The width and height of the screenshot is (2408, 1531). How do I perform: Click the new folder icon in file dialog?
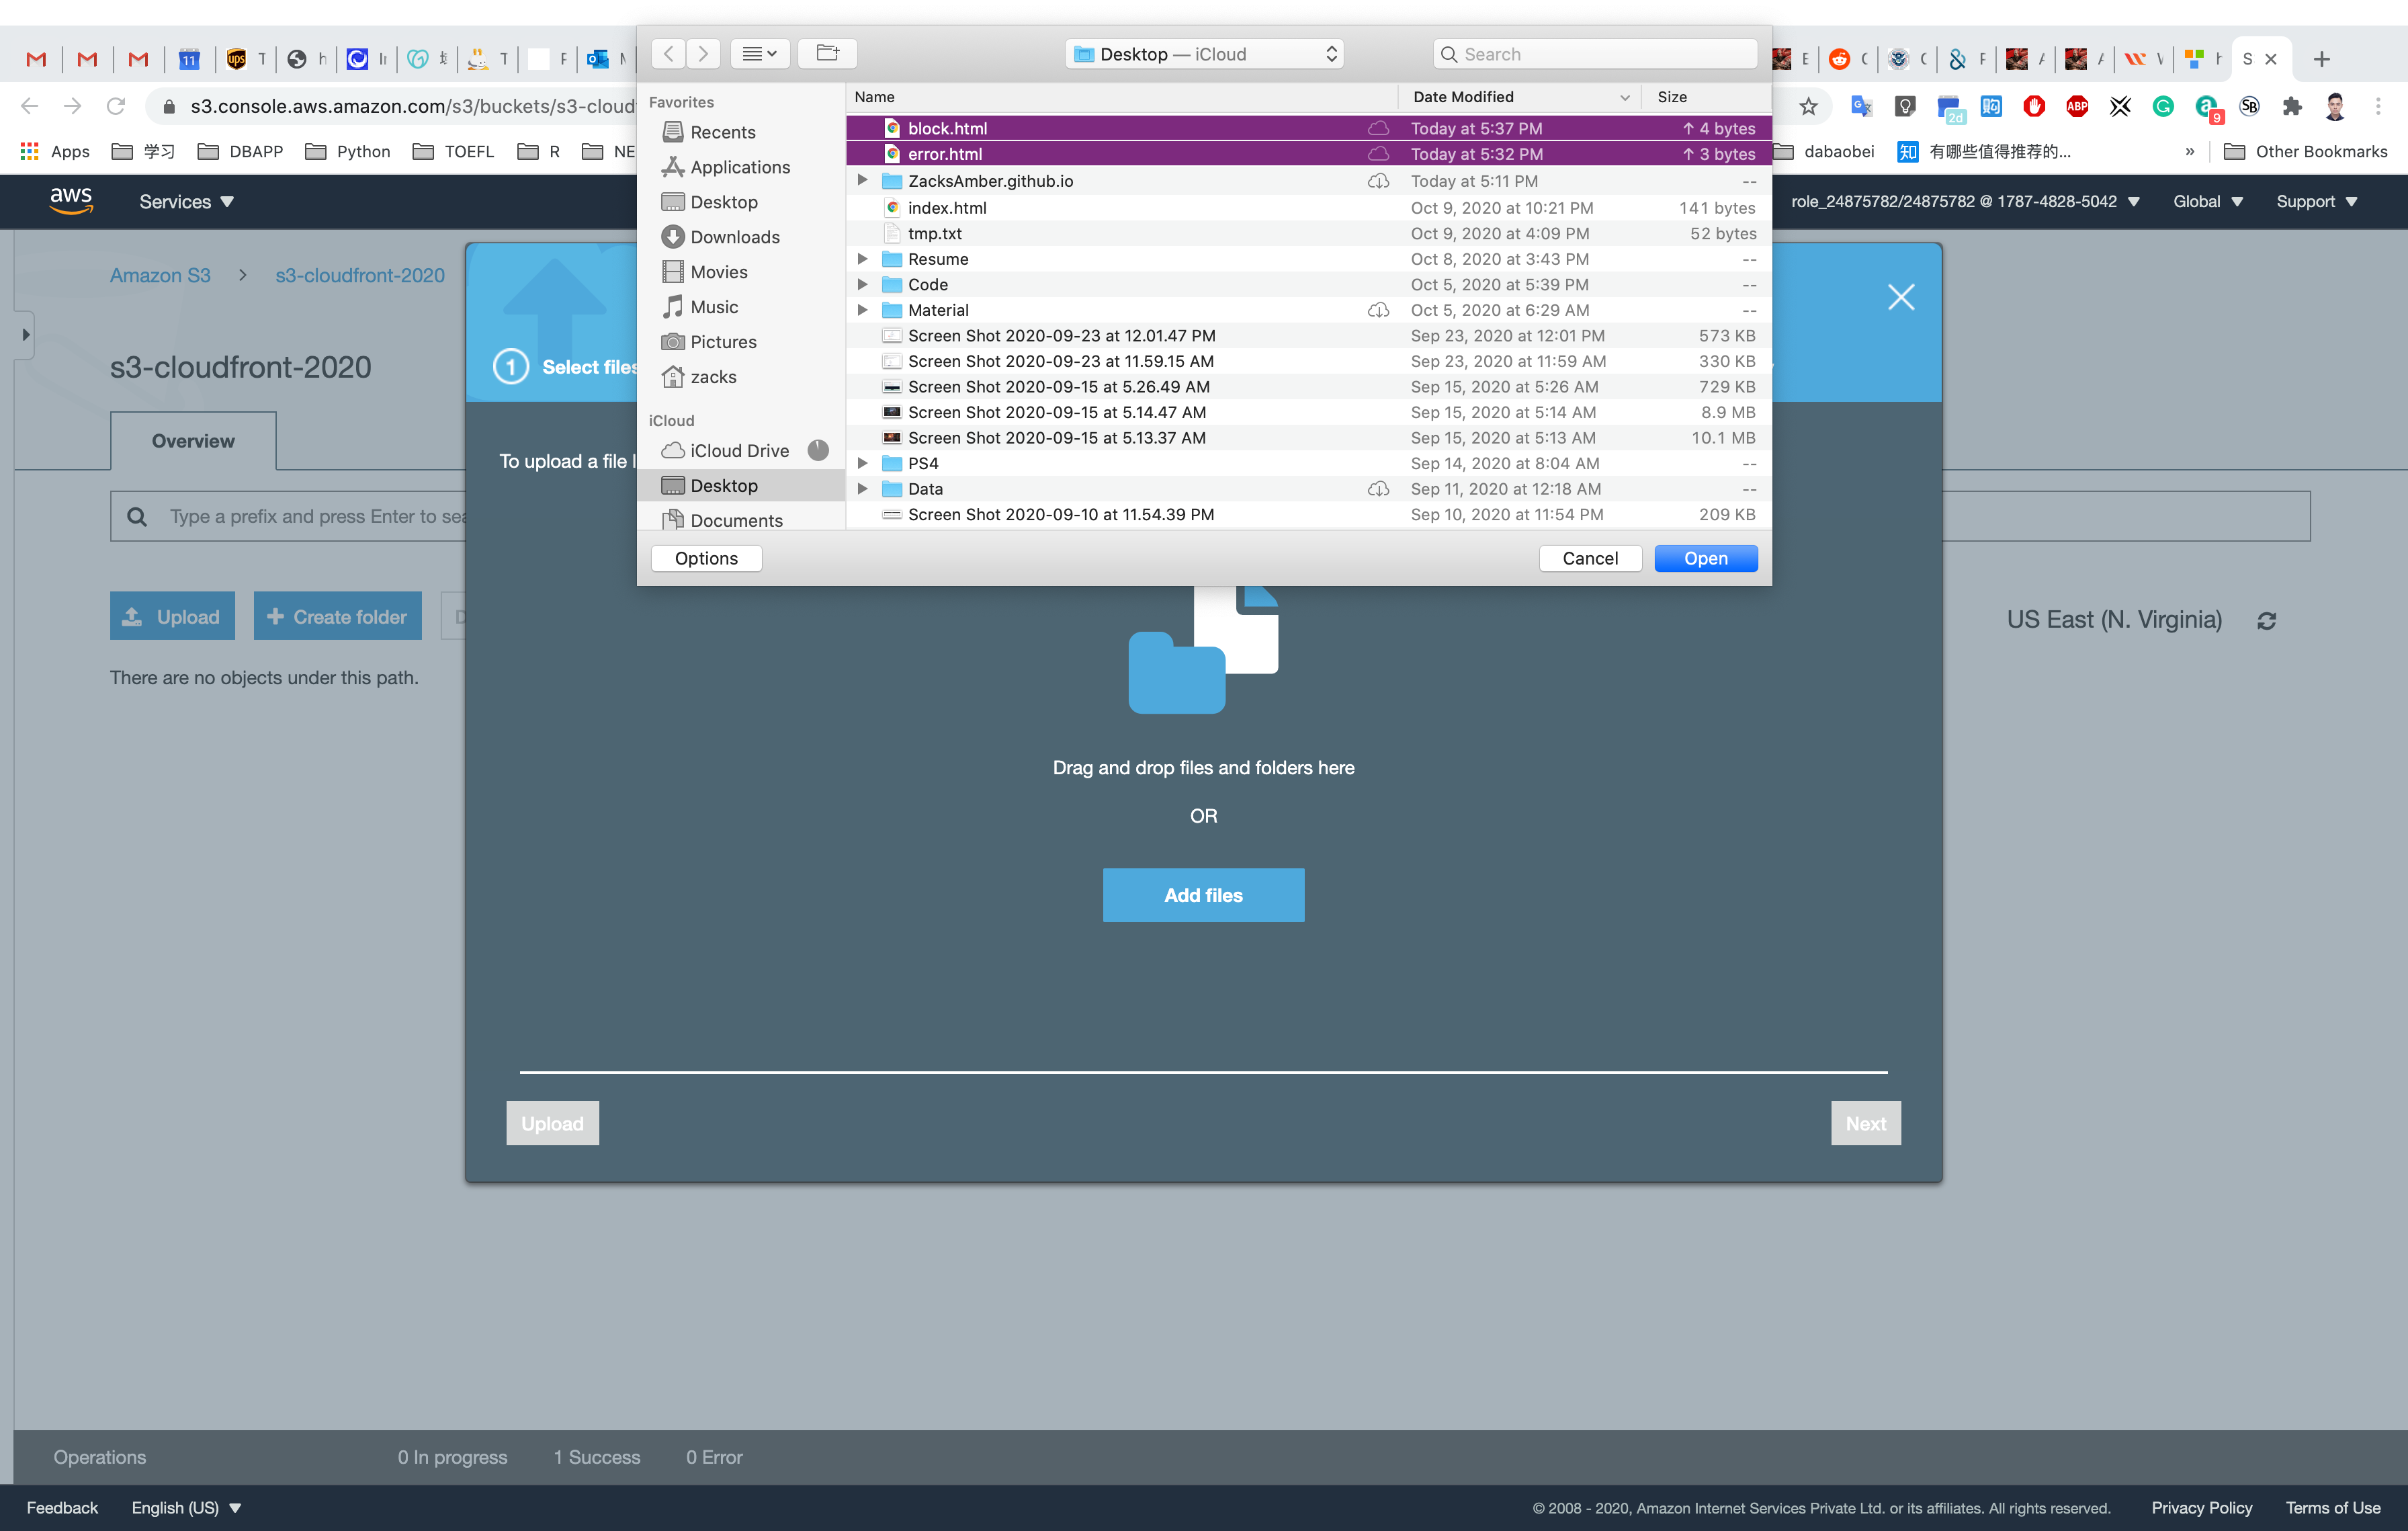[827, 54]
